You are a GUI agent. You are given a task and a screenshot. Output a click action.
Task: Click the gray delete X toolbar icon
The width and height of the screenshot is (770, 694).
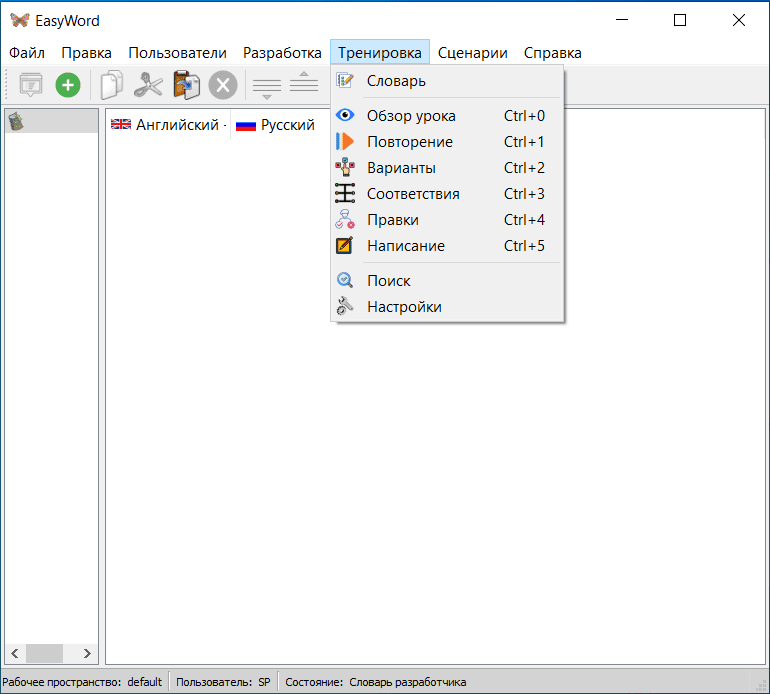click(x=223, y=85)
